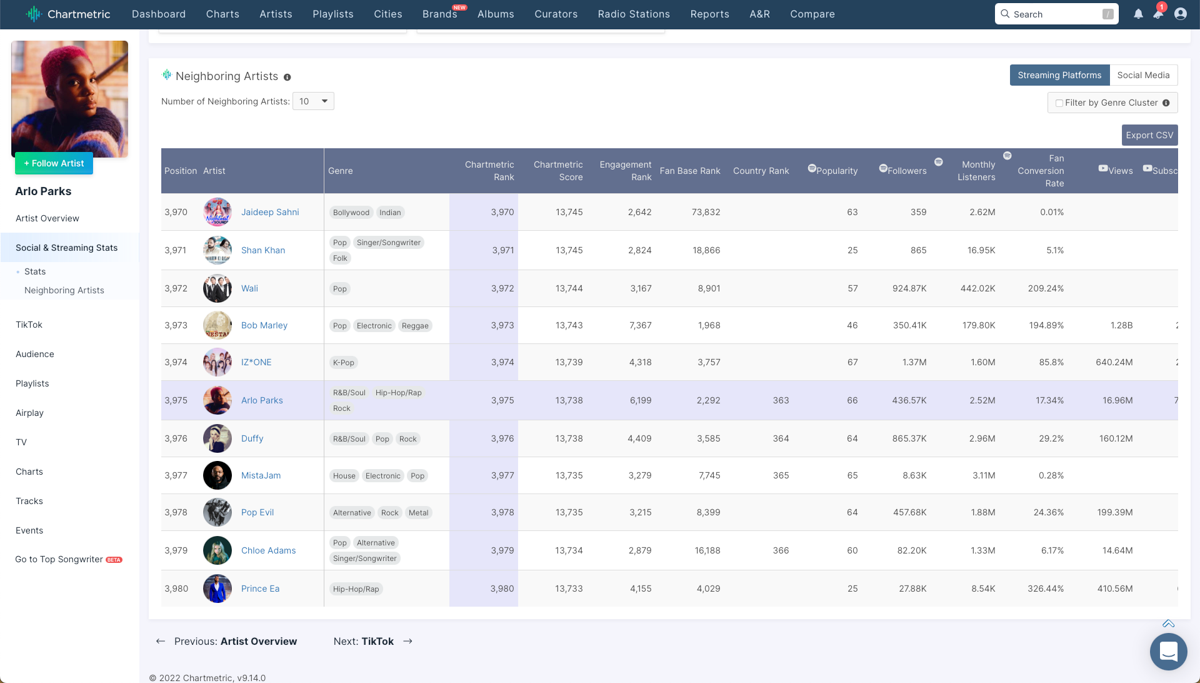Click Prince Ea's avatar picture
The image size is (1200, 683).
217,588
